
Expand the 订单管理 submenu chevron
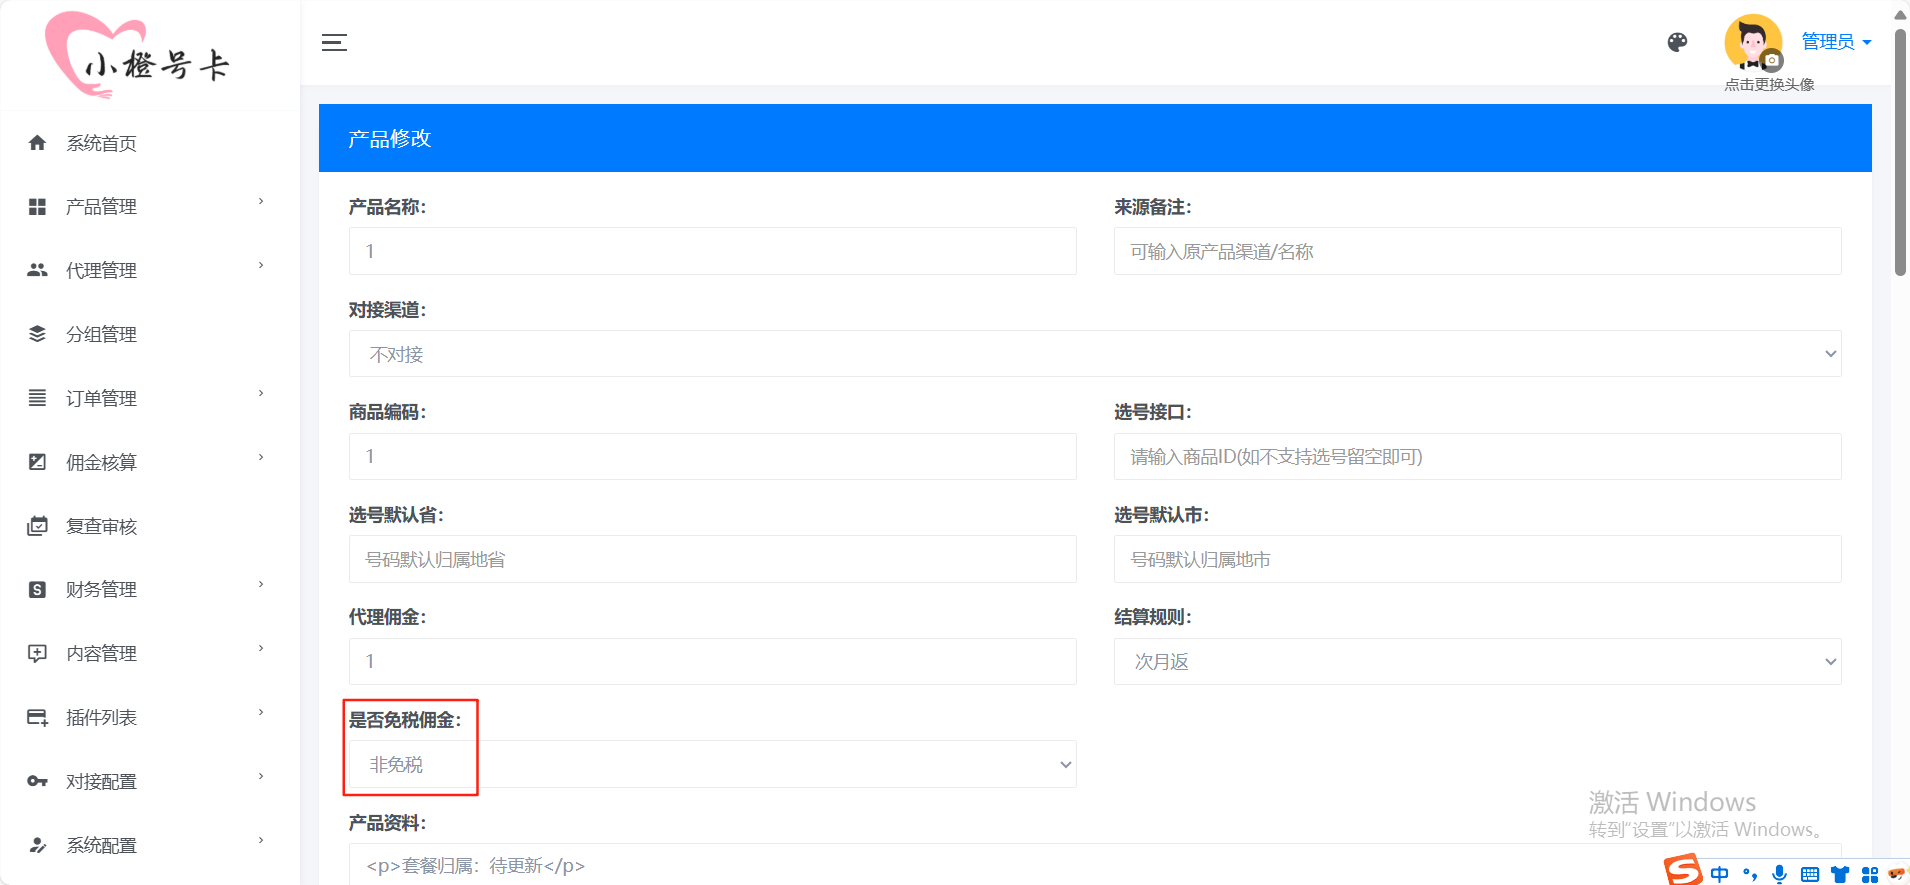[261, 394]
